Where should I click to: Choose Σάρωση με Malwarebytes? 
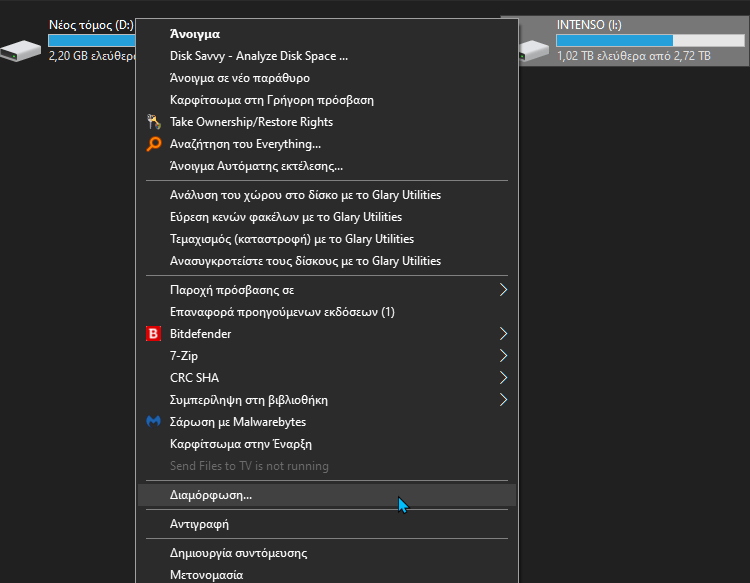pyautogui.click(x=327, y=422)
